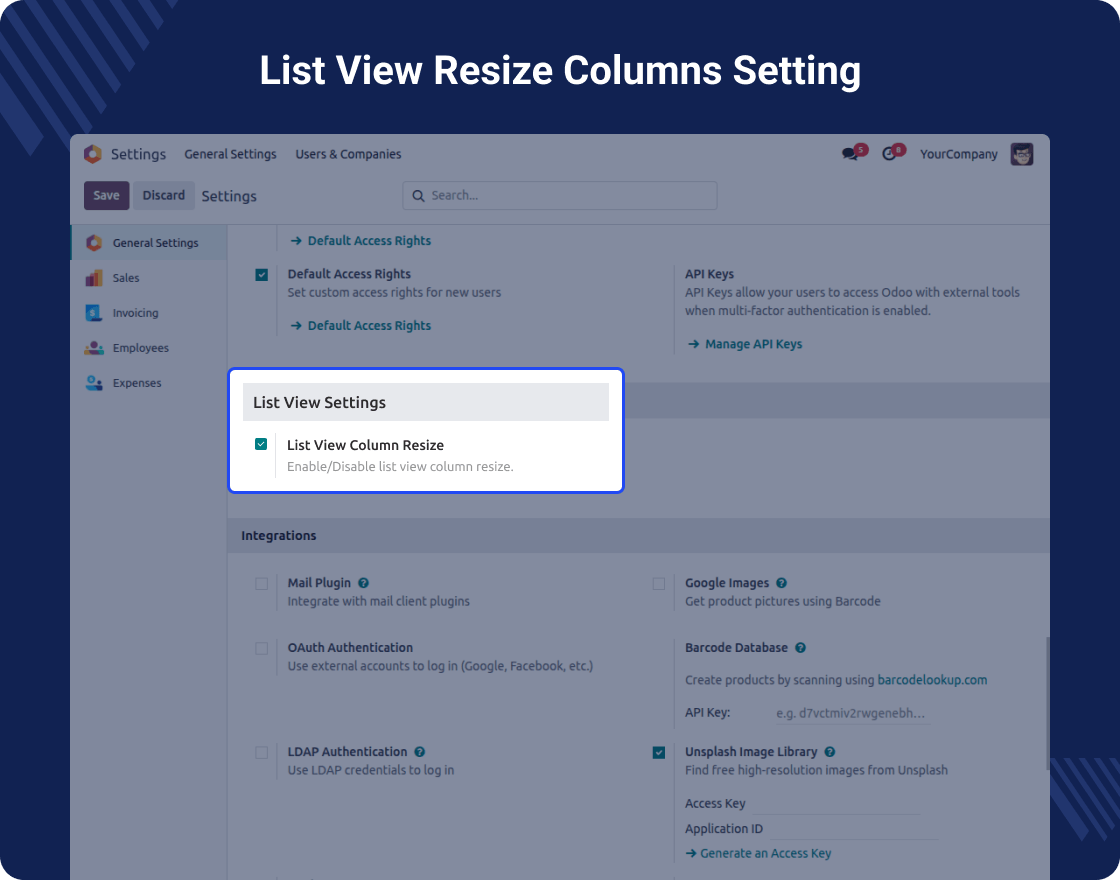1120x880 pixels.
Task: Click the arrow icon beside Manage API Keys
Action: pyautogui.click(x=693, y=344)
